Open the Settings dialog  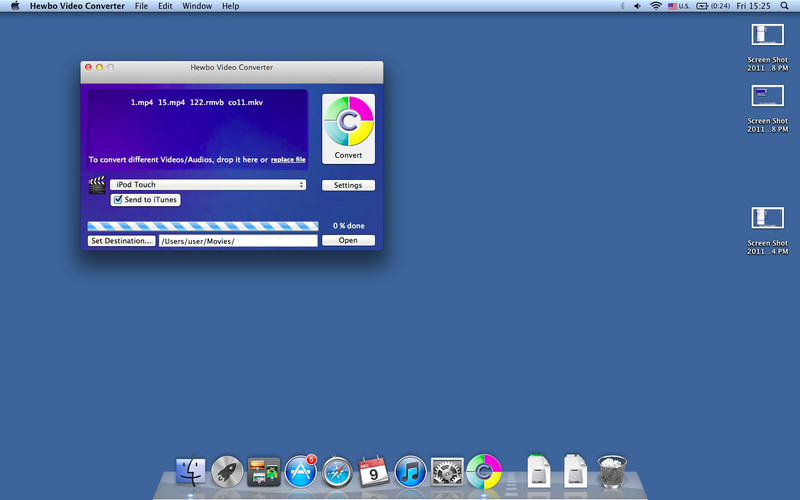pyautogui.click(x=348, y=185)
